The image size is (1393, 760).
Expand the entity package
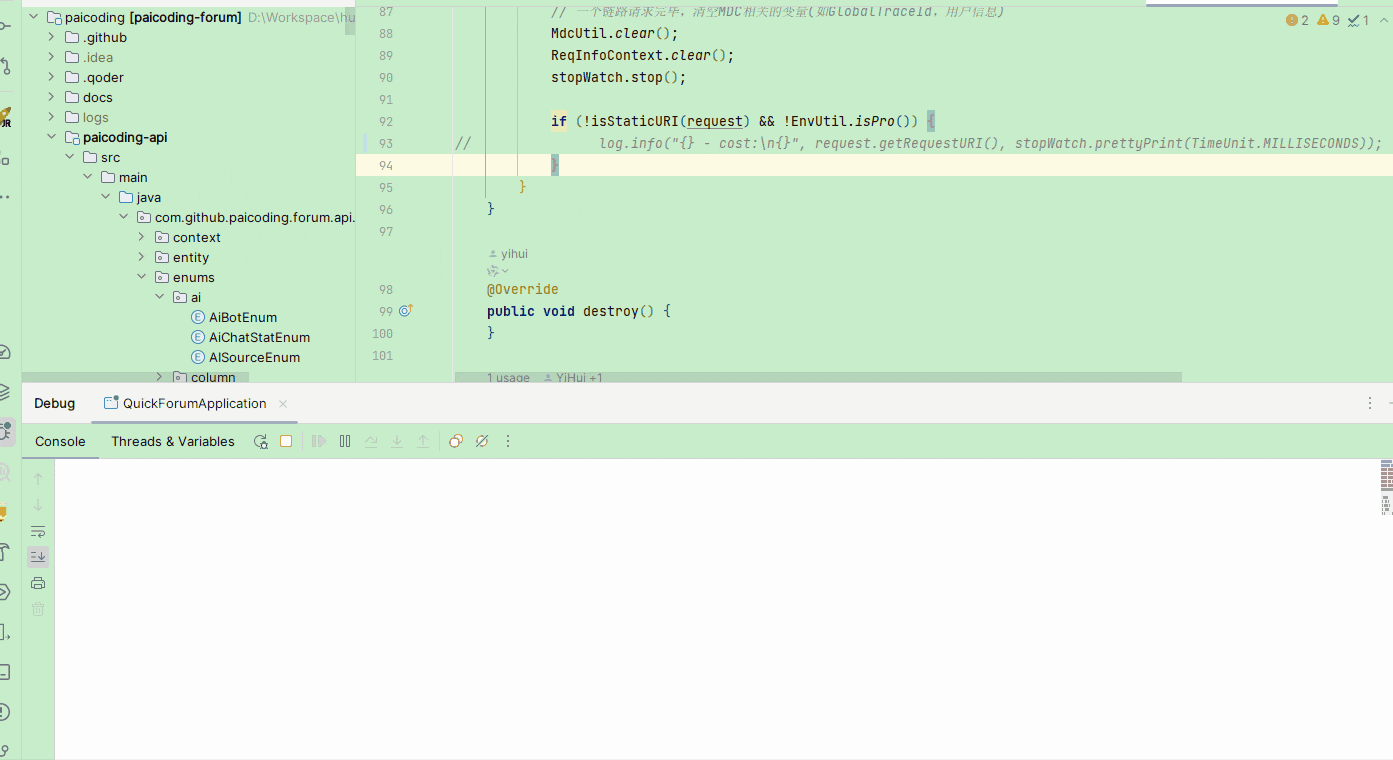point(141,257)
